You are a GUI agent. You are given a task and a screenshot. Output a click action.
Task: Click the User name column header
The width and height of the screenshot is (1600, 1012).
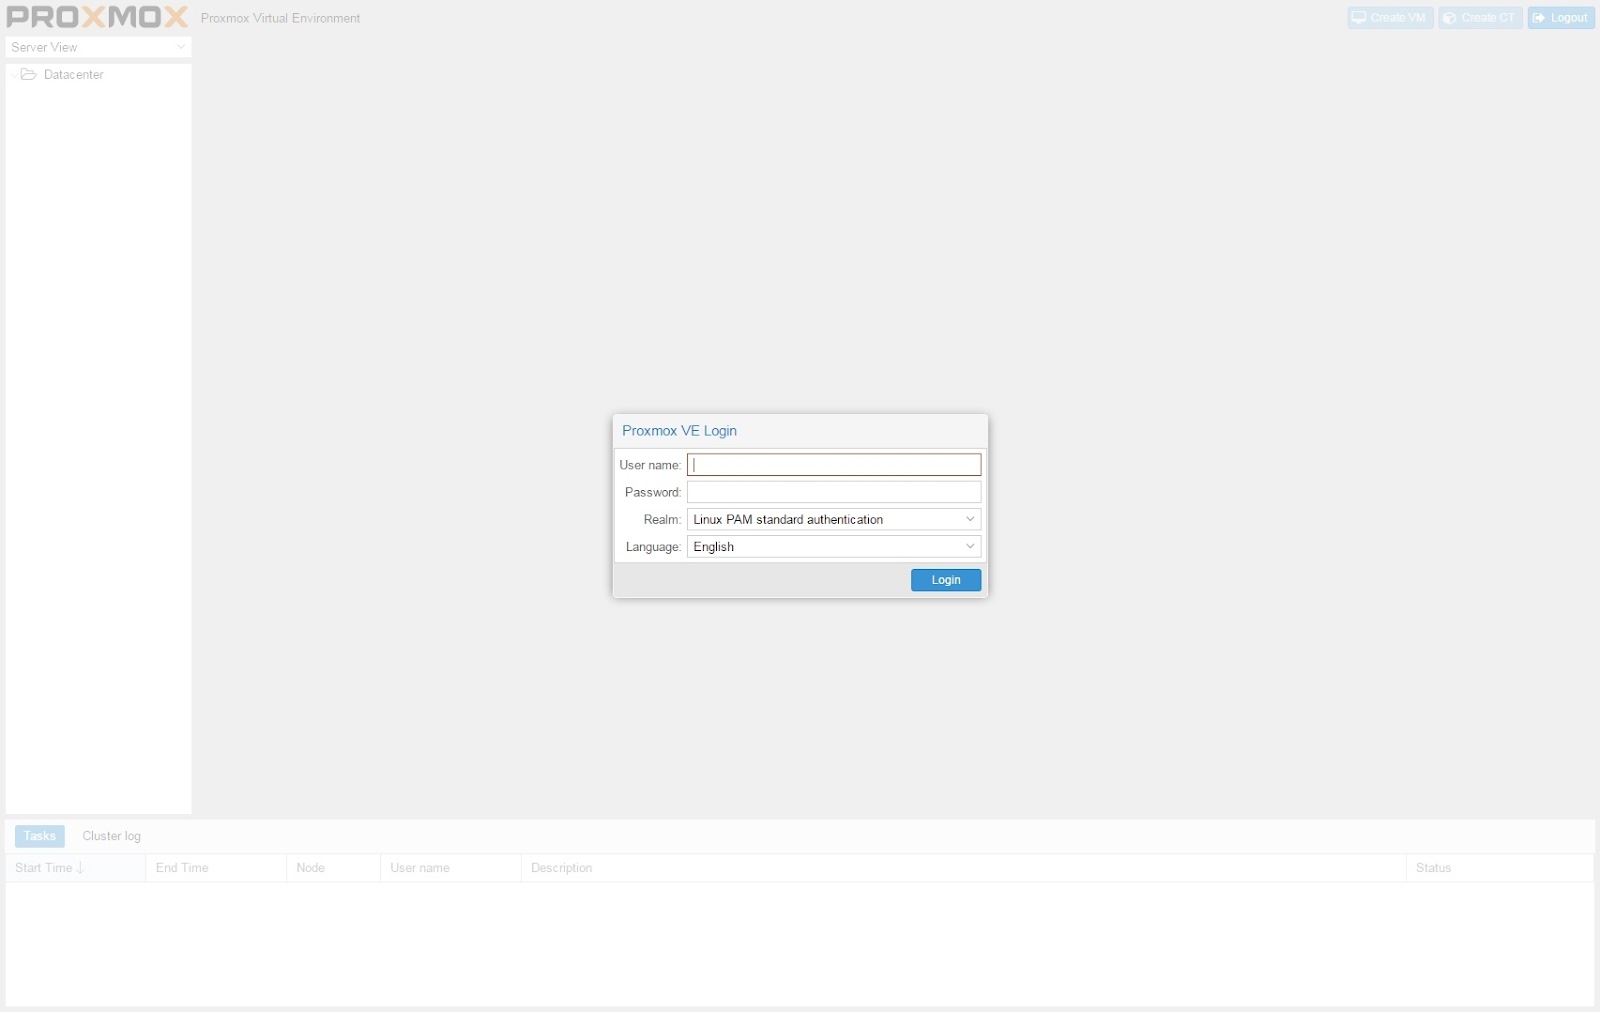[451, 867]
